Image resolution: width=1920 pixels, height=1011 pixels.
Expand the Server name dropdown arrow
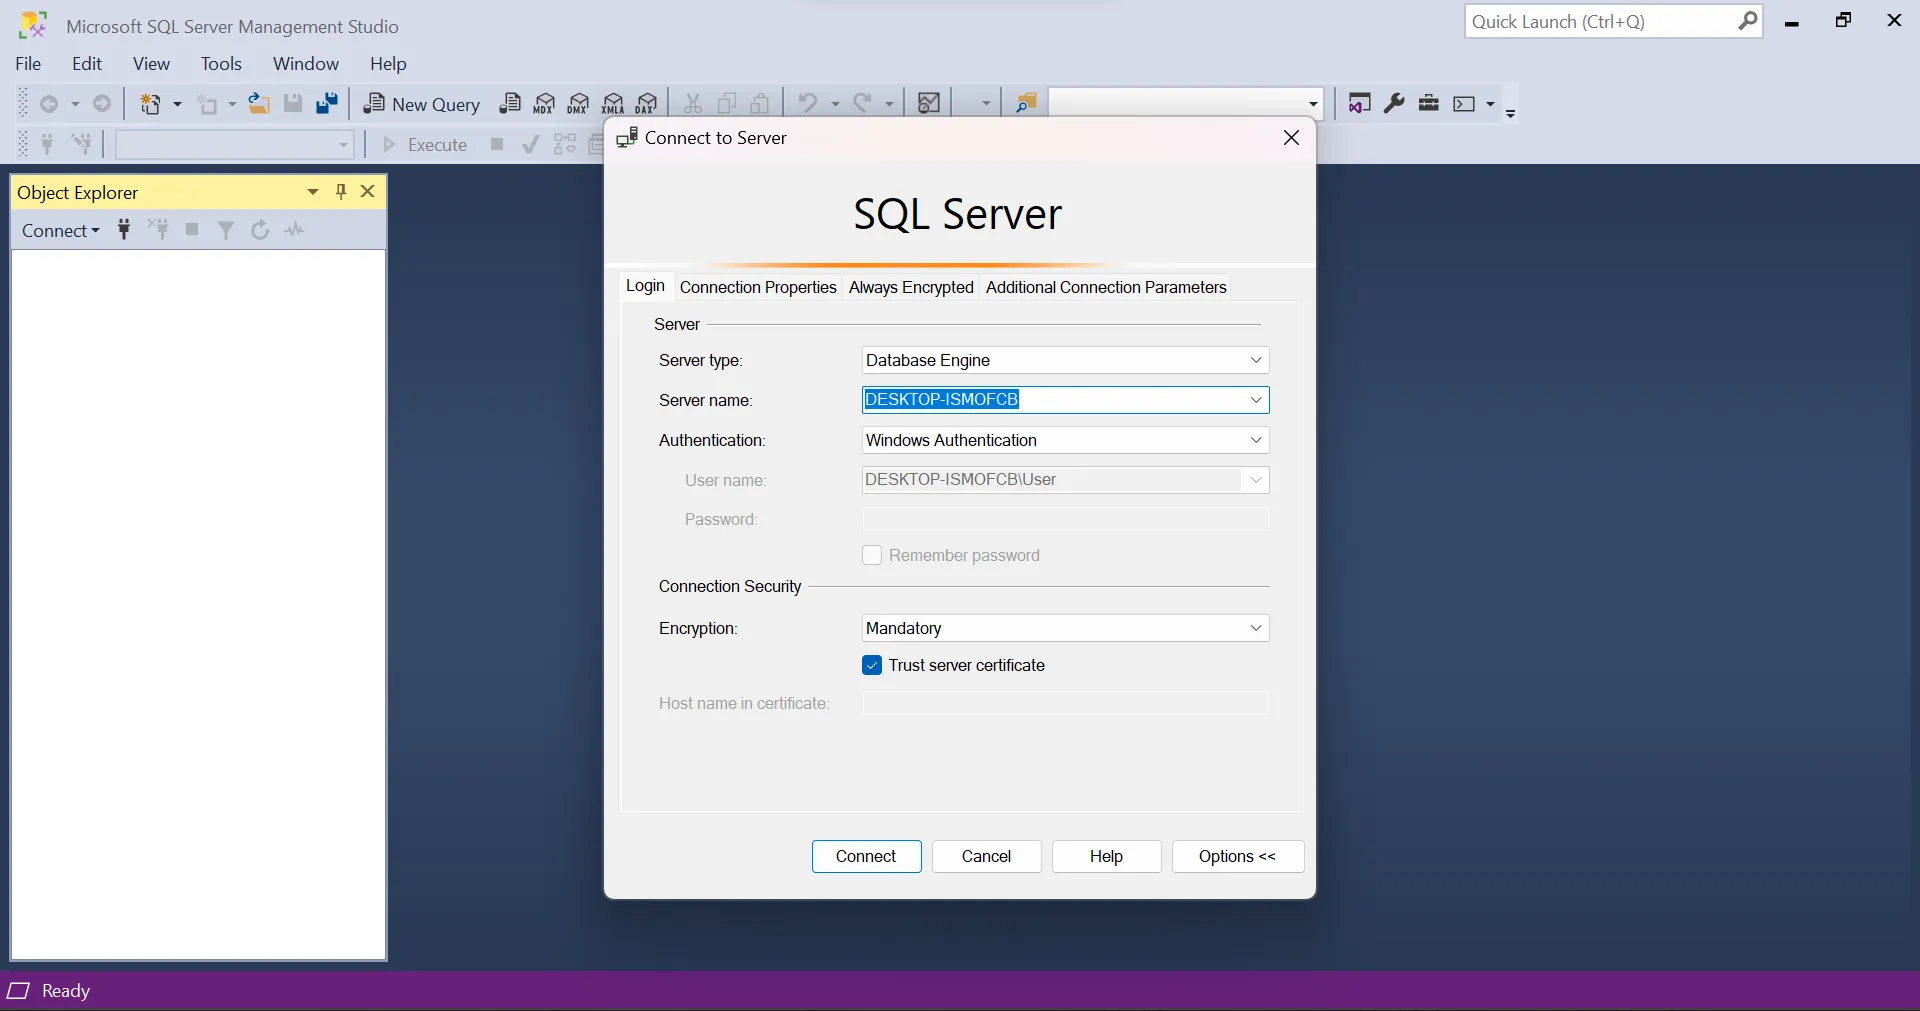pyautogui.click(x=1256, y=400)
